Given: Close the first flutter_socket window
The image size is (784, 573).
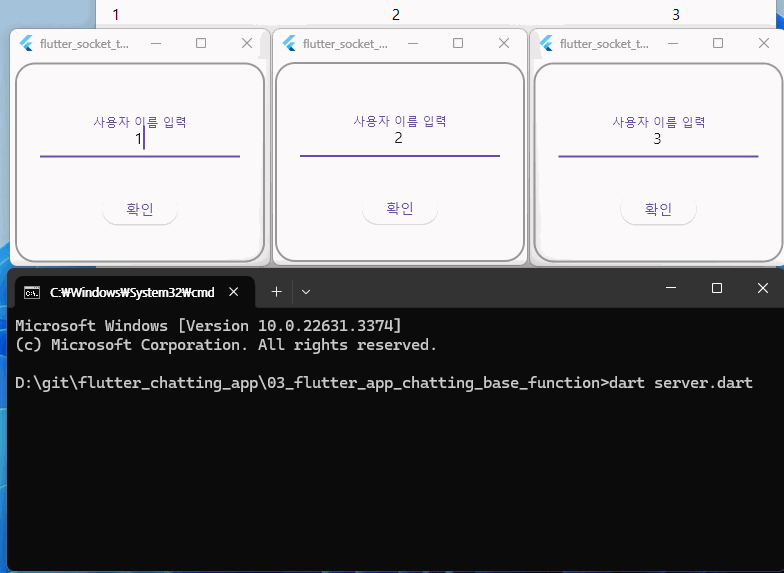Looking at the screenshot, I should point(247,44).
